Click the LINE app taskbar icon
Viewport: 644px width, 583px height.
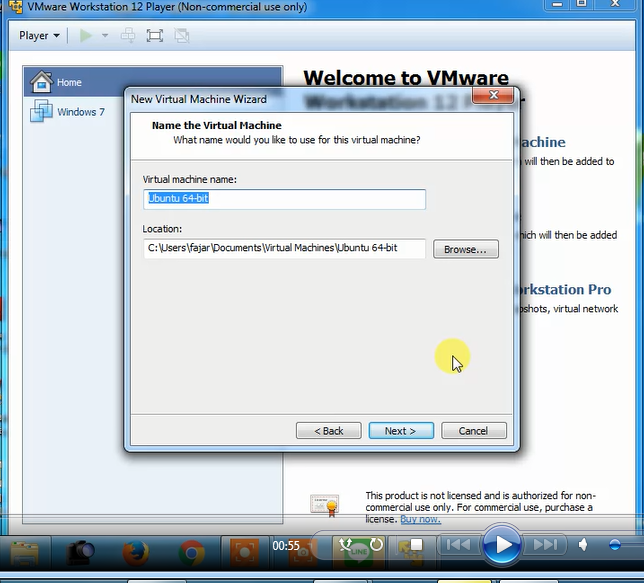coord(359,551)
